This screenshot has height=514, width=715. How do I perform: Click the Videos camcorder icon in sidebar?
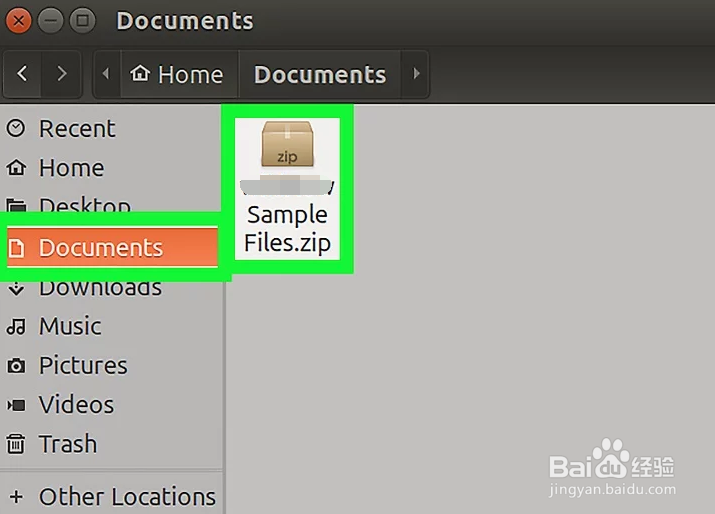click(x=16, y=405)
